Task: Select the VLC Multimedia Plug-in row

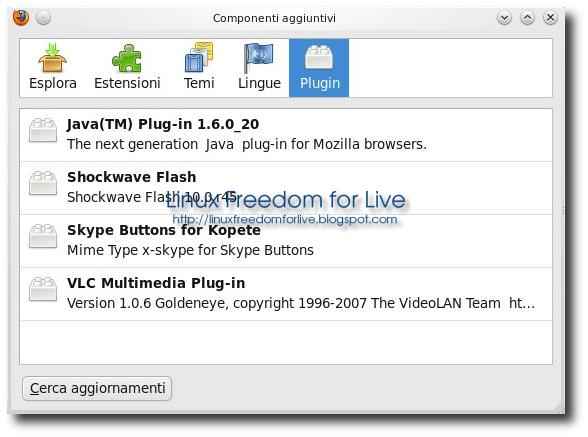Action: click(286, 294)
